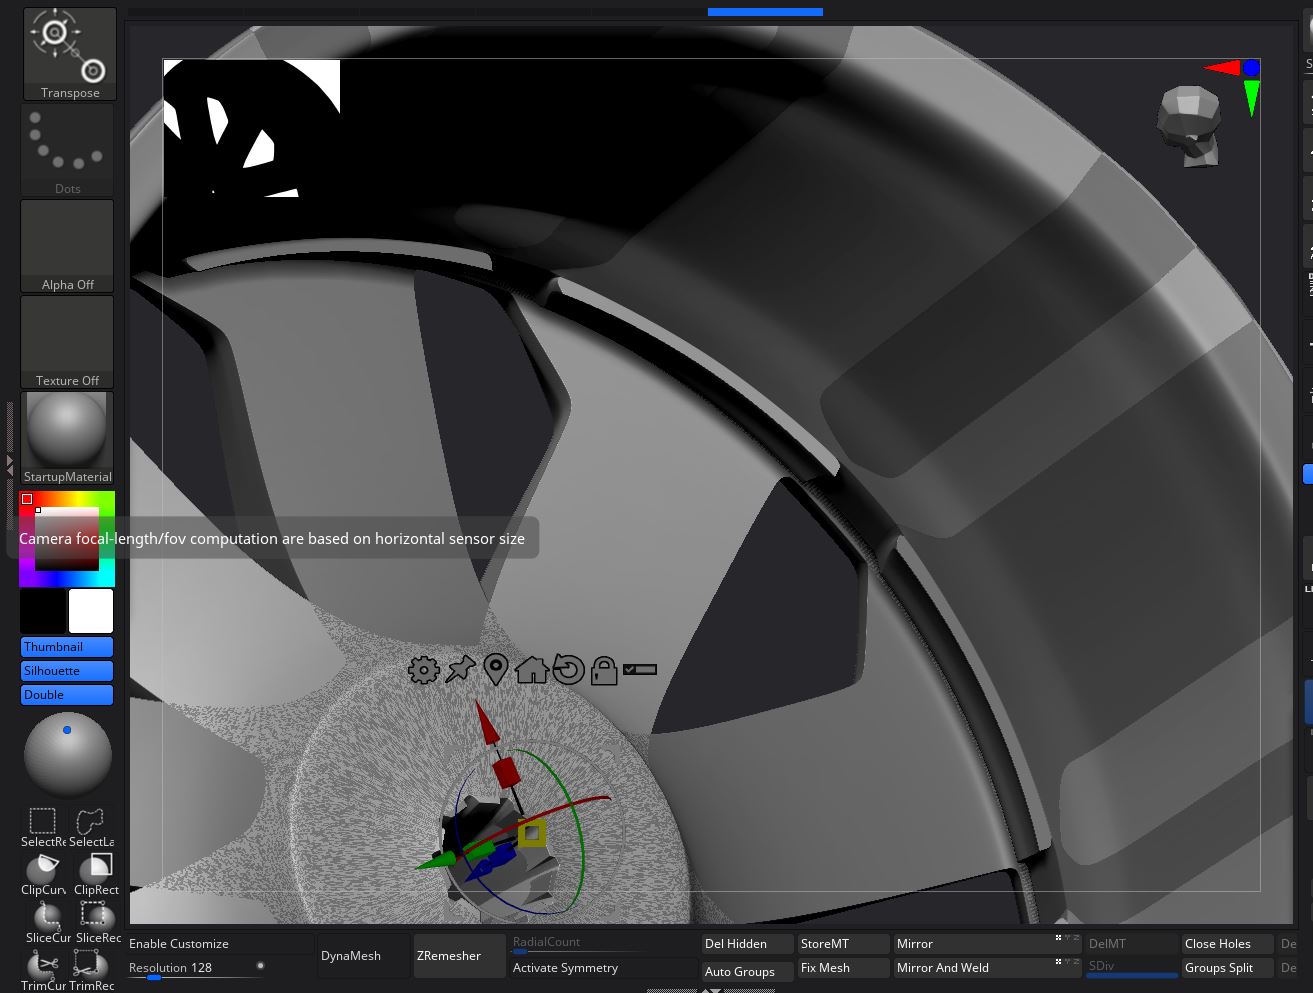Toggle the gizmo lock icon
This screenshot has width=1313, height=993.
603,670
